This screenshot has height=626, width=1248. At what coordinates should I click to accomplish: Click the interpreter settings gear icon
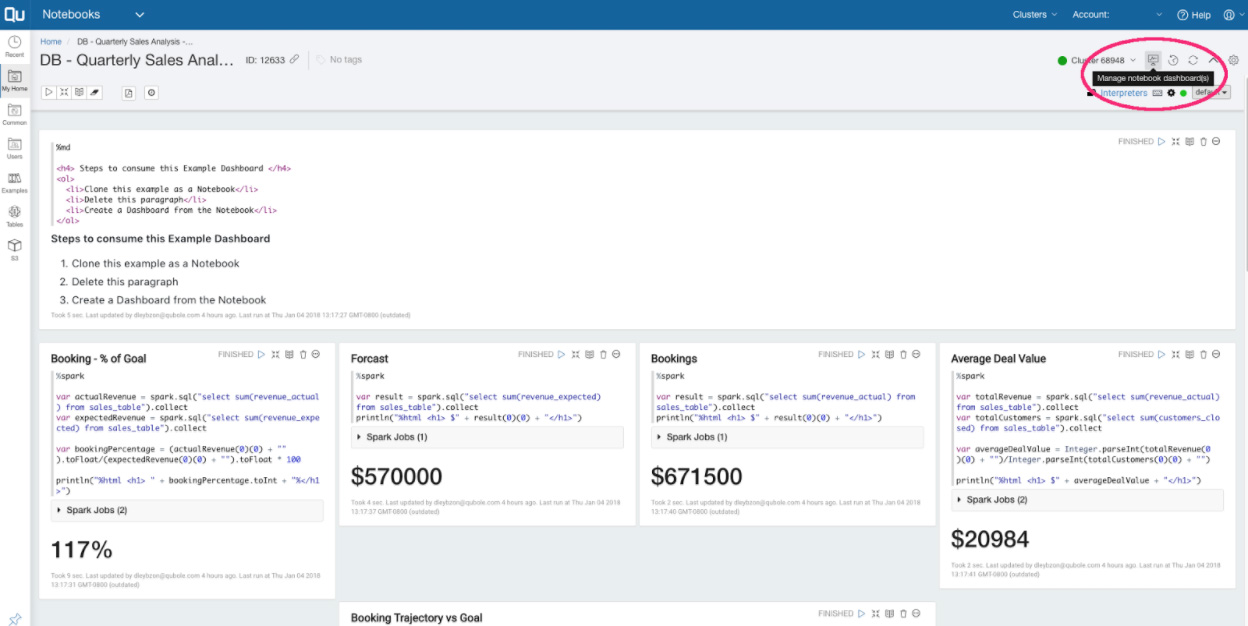pos(1171,93)
